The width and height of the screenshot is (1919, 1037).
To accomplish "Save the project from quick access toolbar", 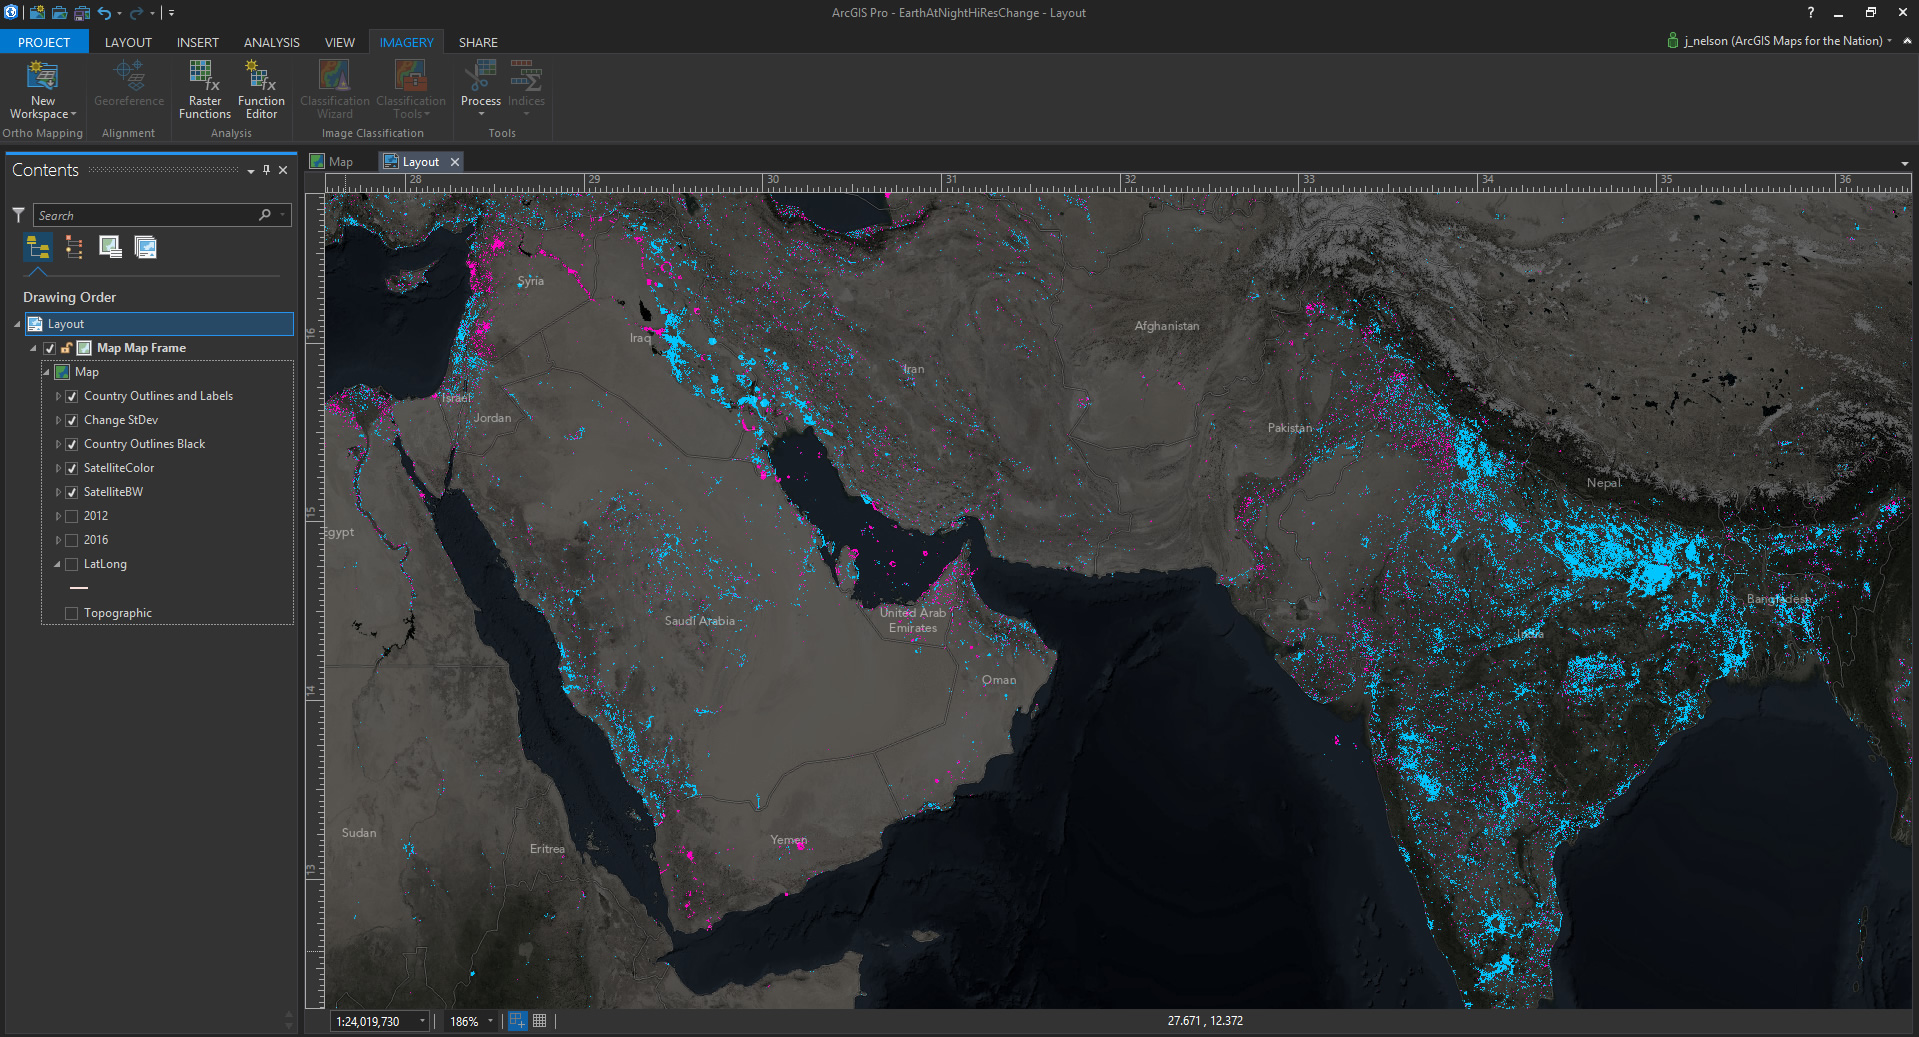I will click(82, 13).
